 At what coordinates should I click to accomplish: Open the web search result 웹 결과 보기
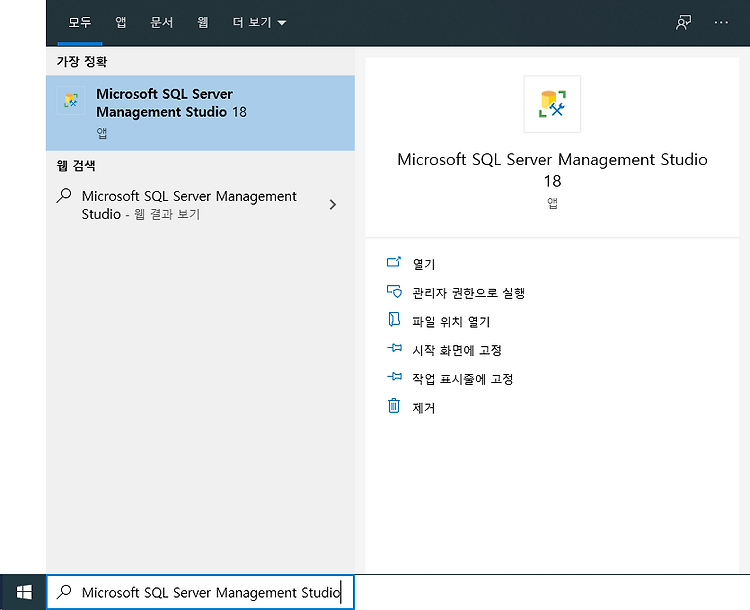click(200, 205)
